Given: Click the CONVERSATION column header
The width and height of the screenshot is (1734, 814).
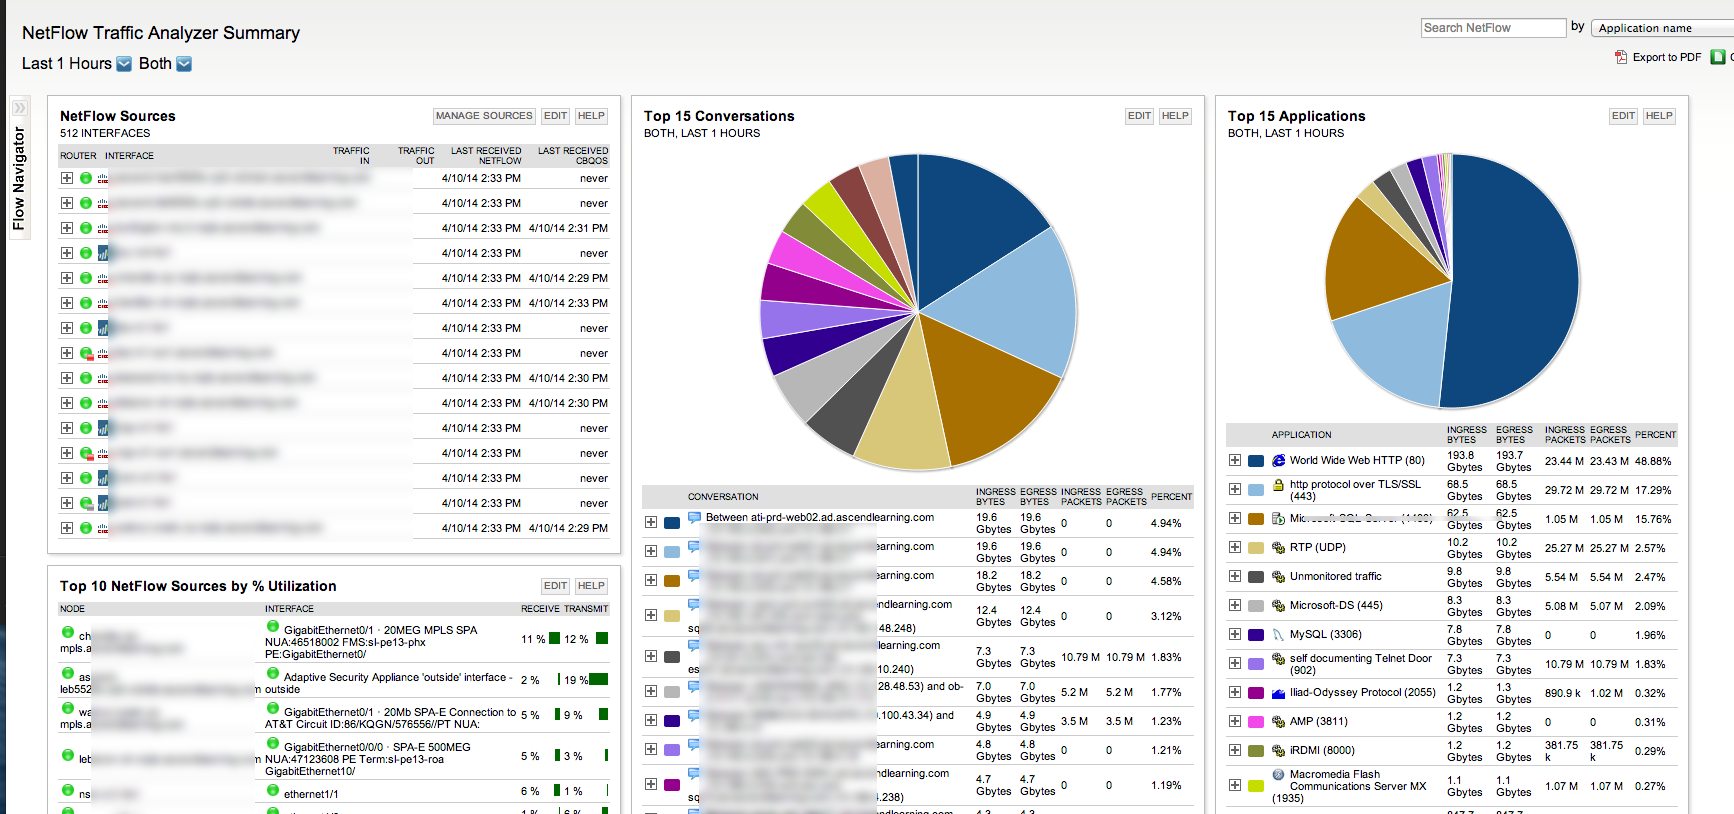Looking at the screenshot, I should coord(723,497).
